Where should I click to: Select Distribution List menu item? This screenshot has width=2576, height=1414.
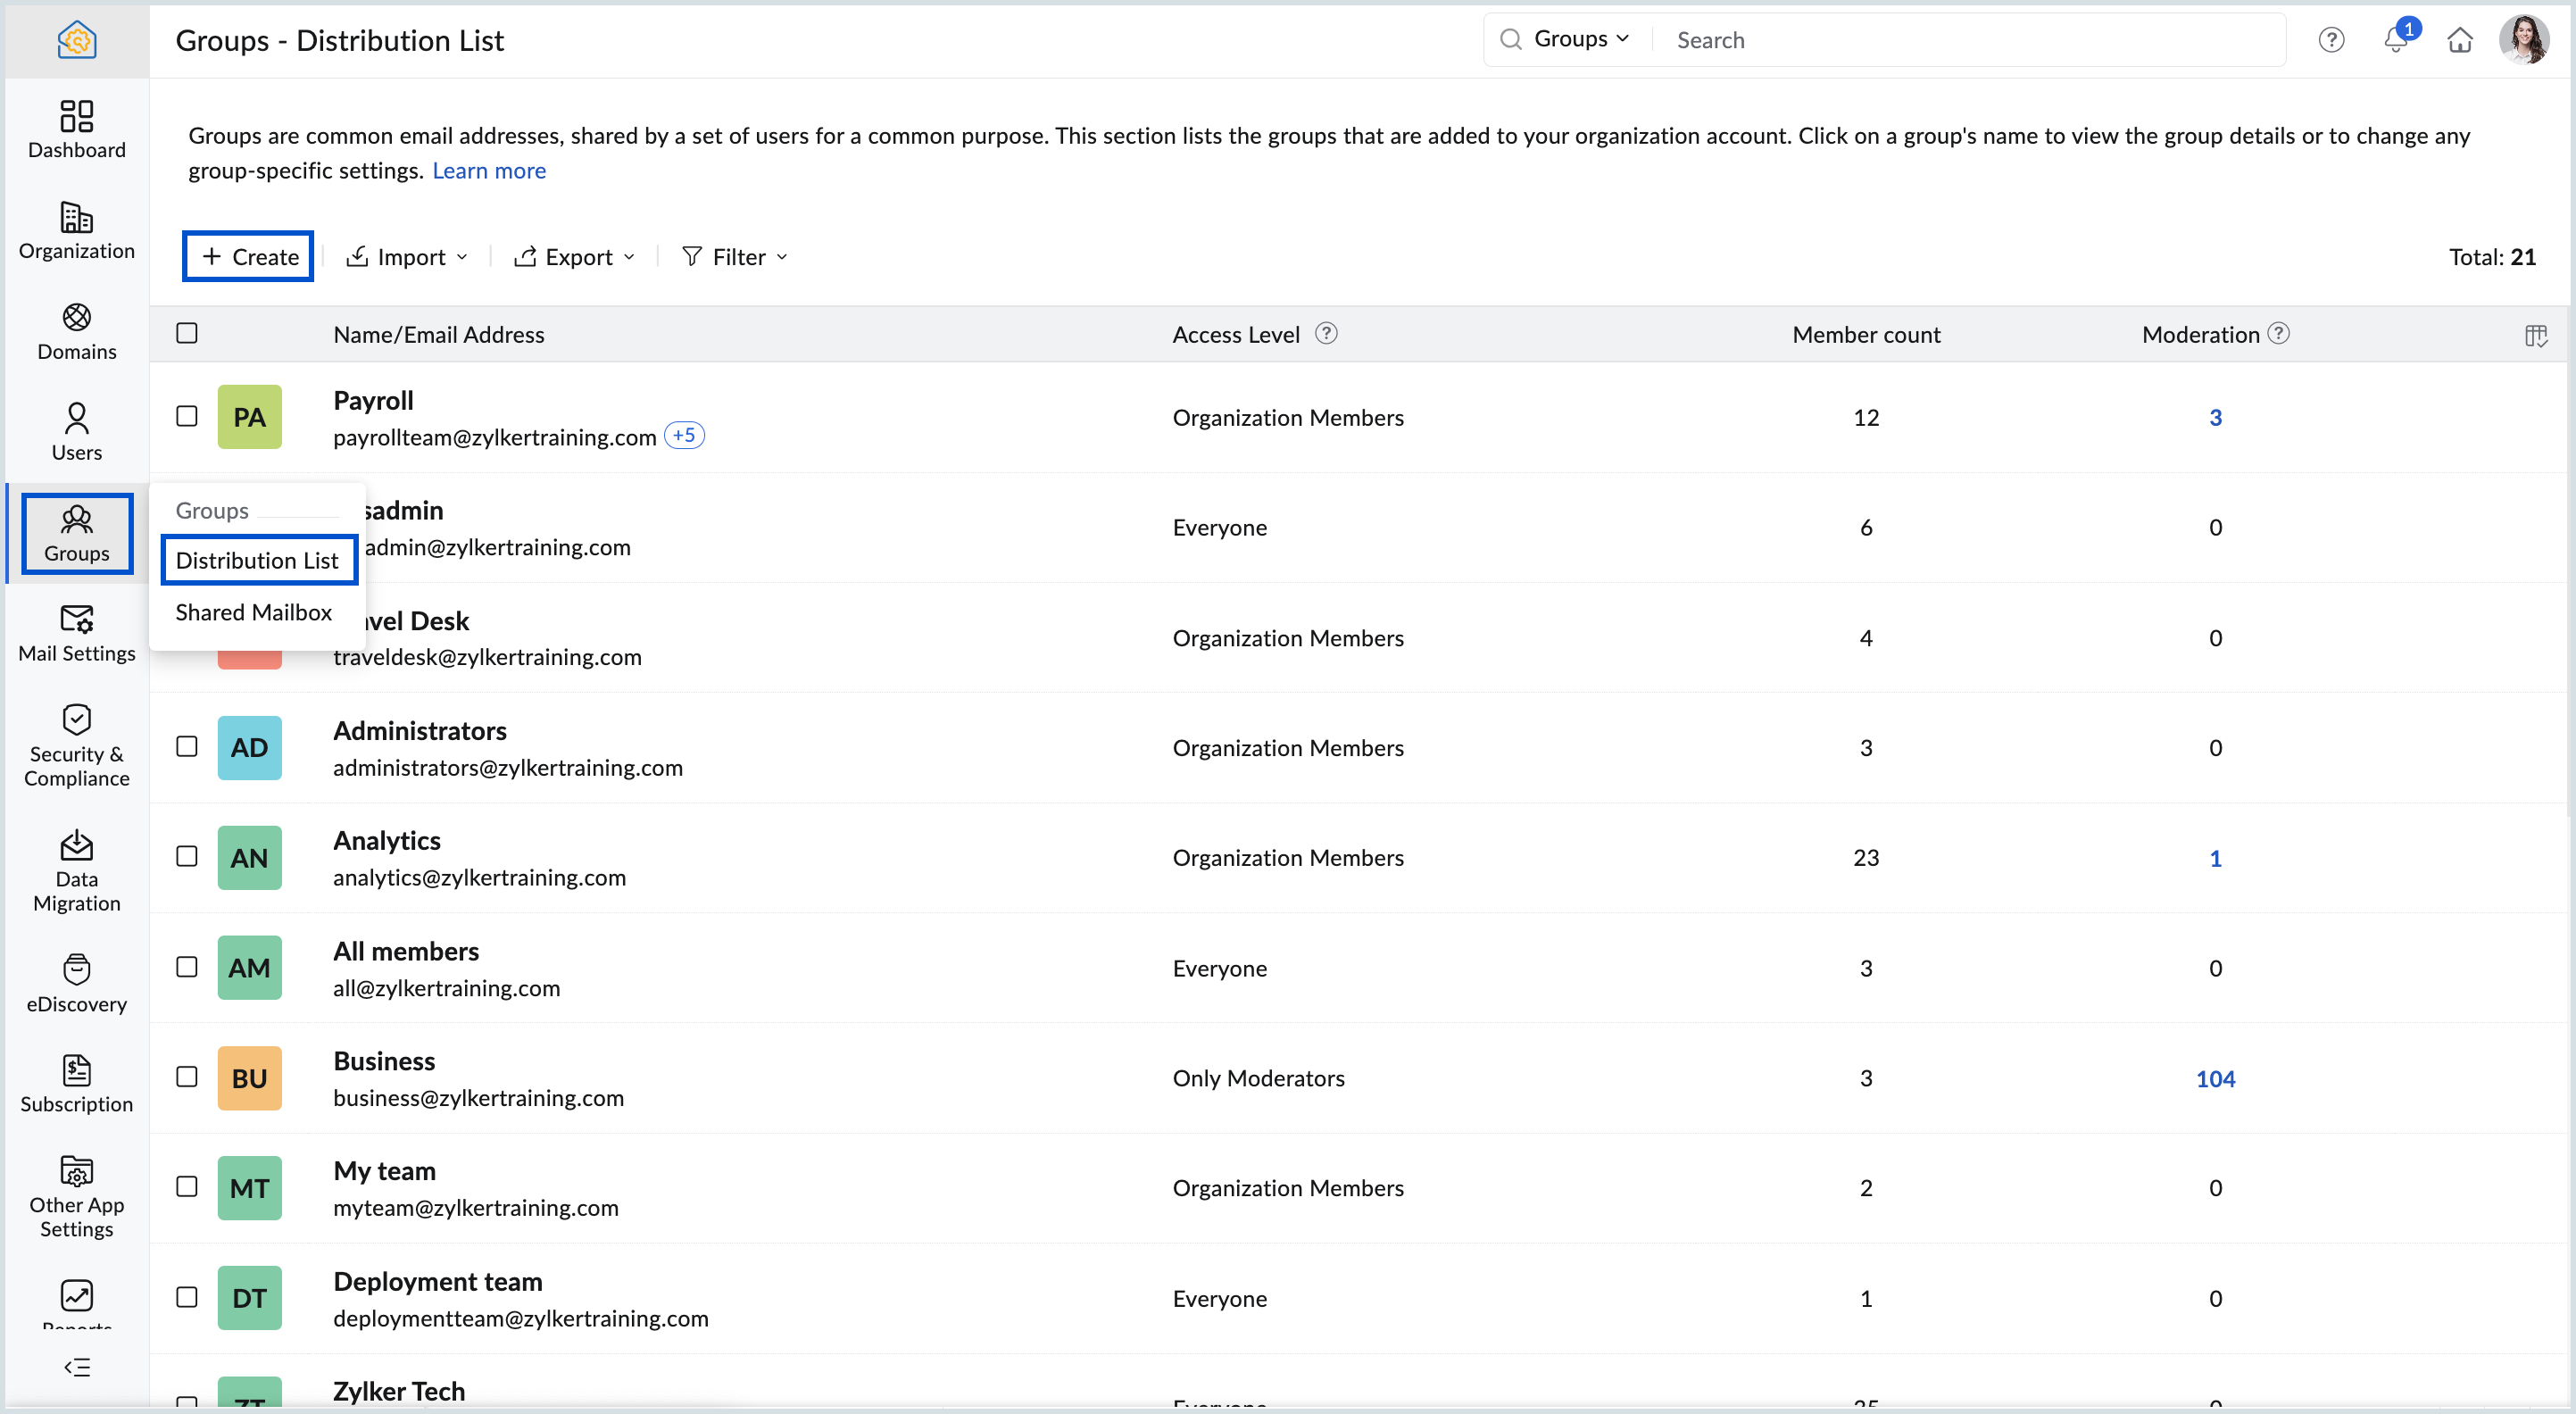(x=257, y=560)
